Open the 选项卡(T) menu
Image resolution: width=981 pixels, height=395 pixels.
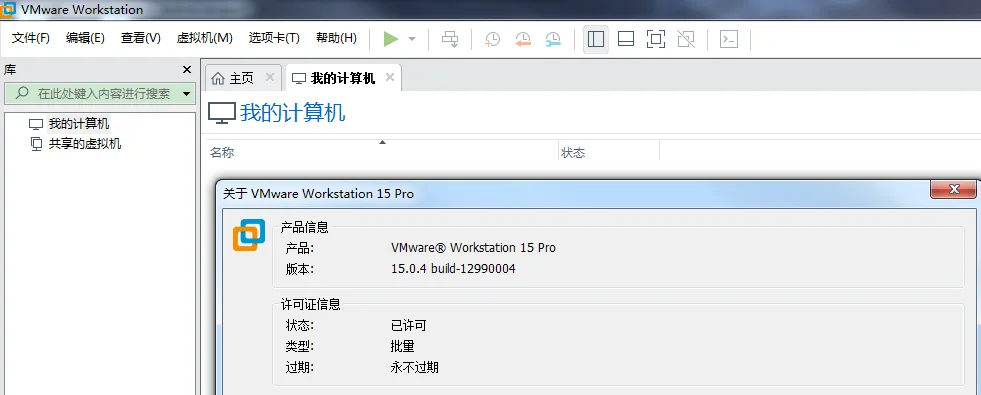pyautogui.click(x=274, y=38)
